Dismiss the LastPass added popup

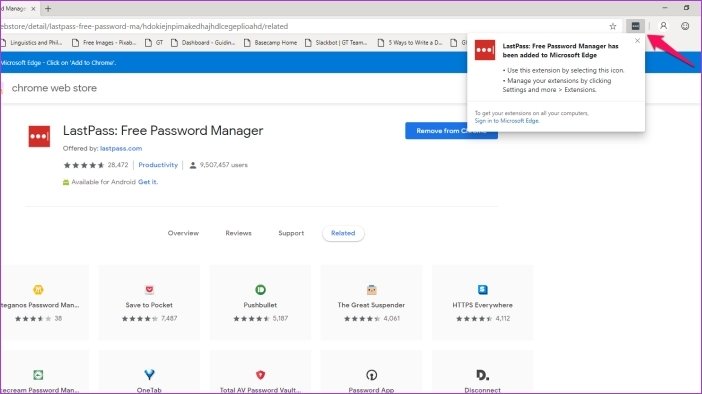638,41
